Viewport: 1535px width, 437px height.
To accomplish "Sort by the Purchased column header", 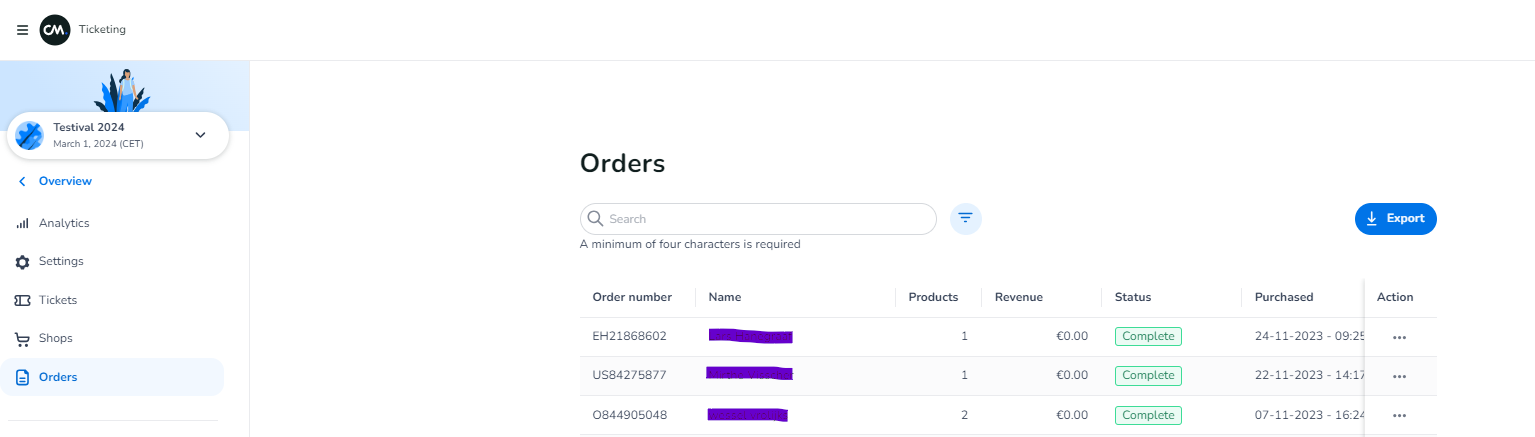I will click(1283, 297).
